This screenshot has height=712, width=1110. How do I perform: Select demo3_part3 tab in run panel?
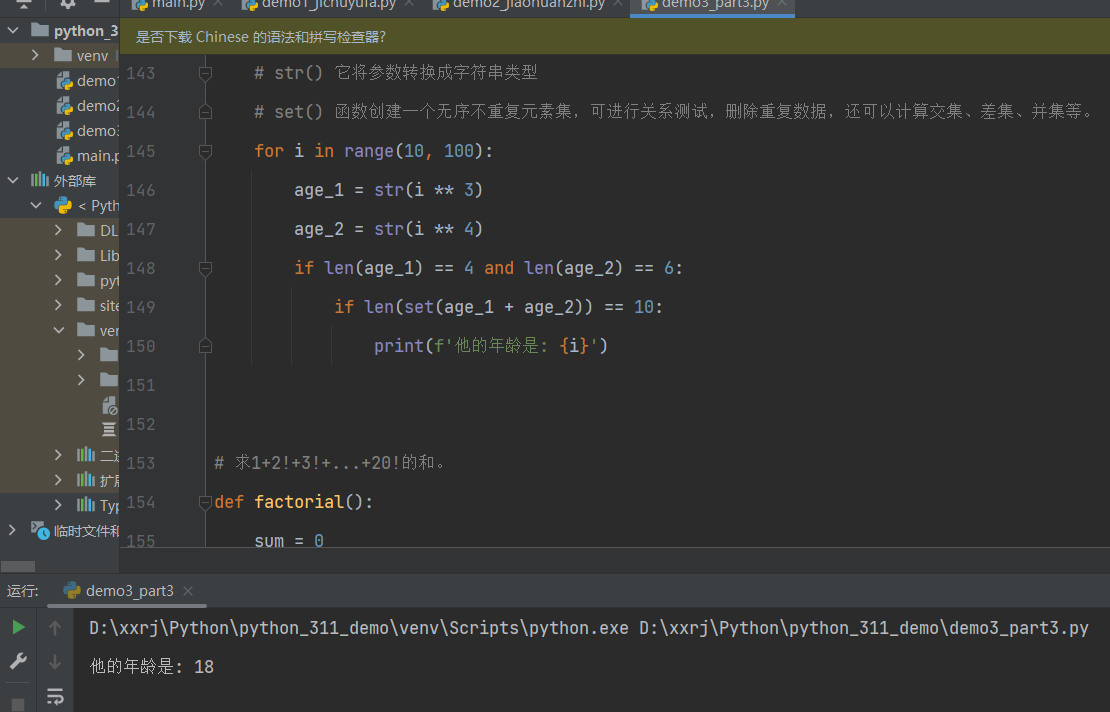click(128, 591)
